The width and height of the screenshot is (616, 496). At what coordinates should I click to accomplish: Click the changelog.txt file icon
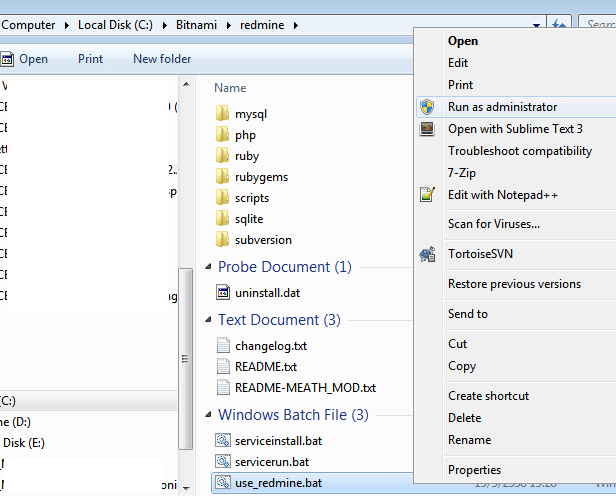pyautogui.click(x=223, y=345)
